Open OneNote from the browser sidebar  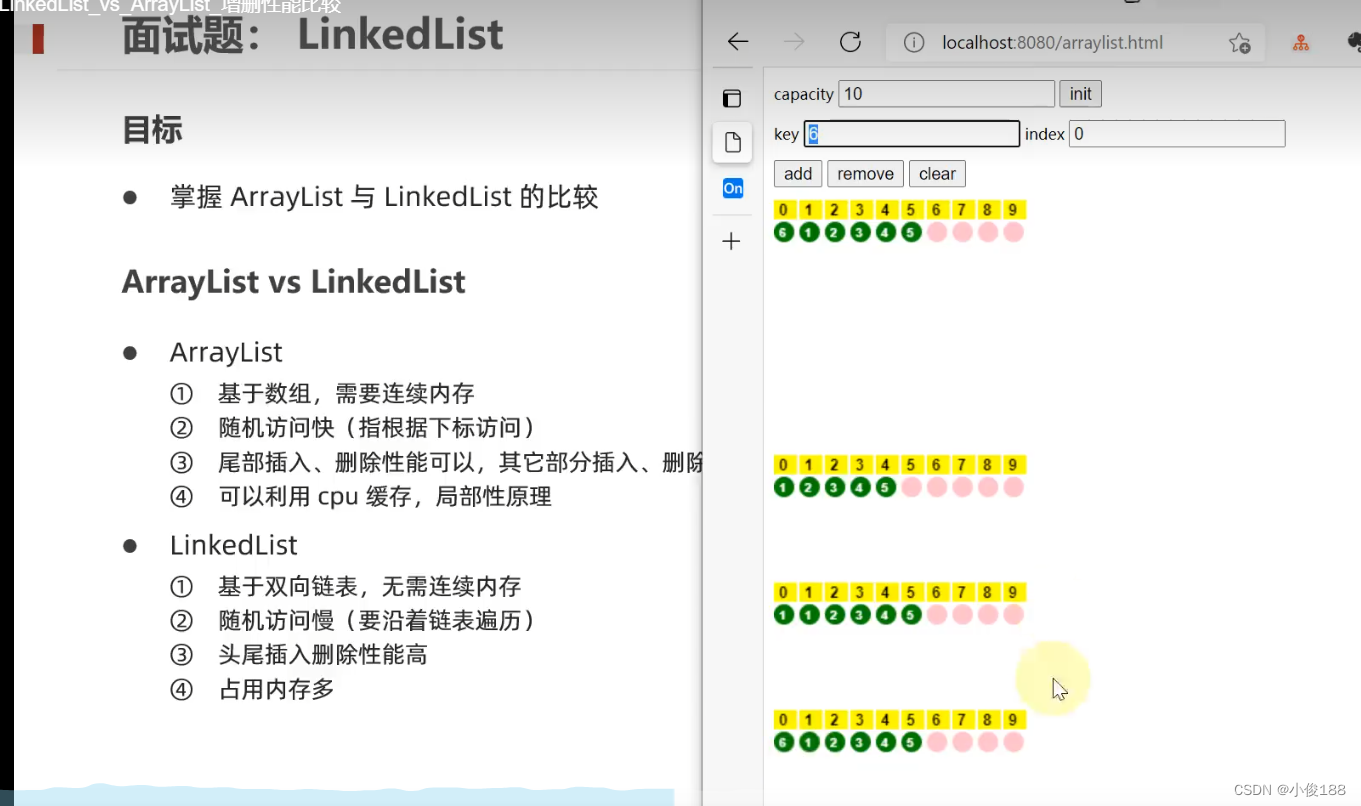[x=732, y=188]
